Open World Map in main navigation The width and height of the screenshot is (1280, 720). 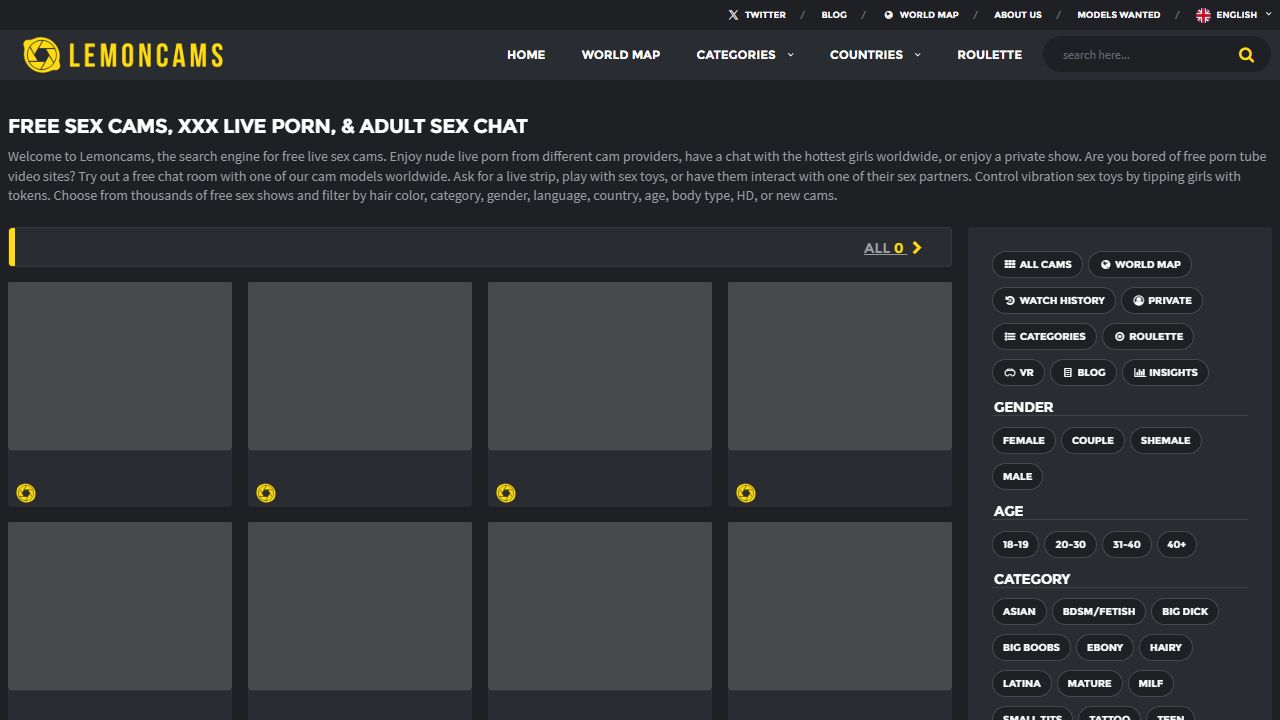click(621, 55)
